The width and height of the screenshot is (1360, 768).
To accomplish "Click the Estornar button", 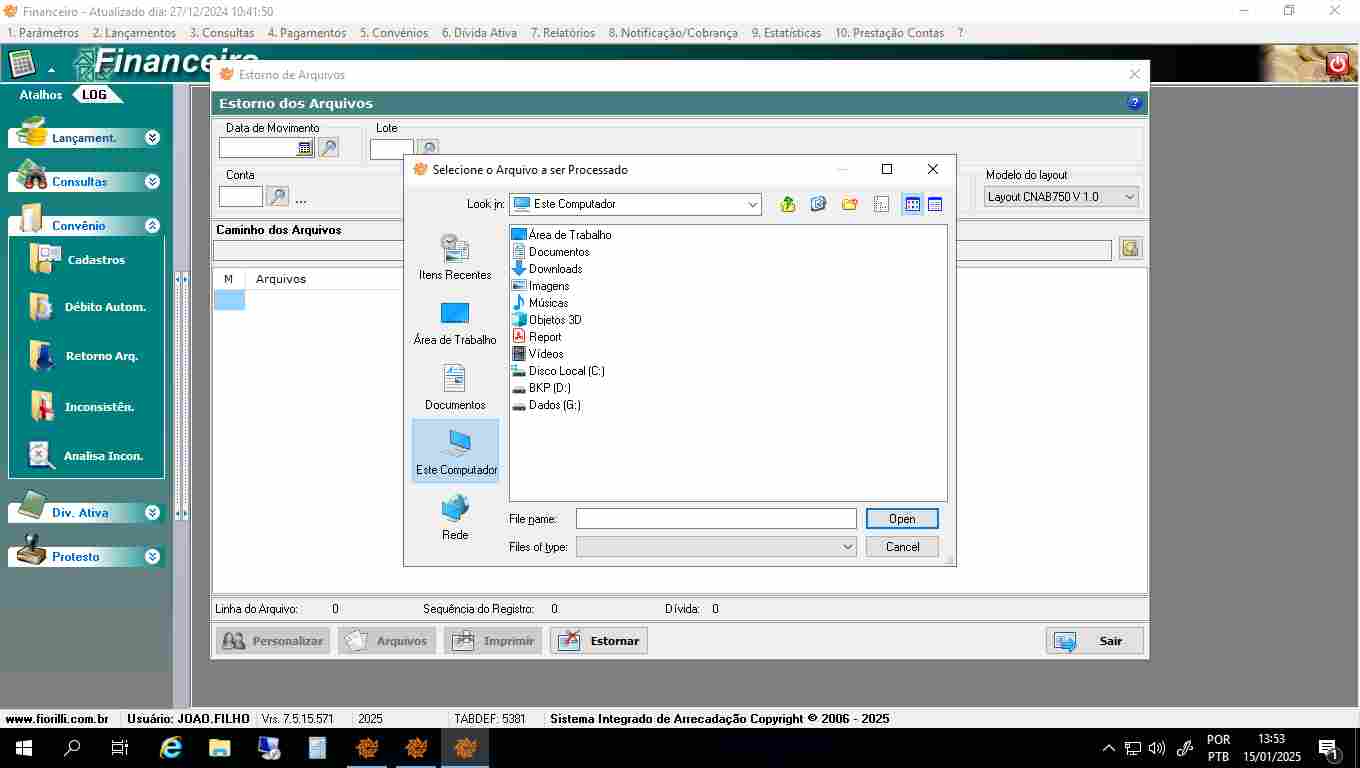I will tap(599, 641).
